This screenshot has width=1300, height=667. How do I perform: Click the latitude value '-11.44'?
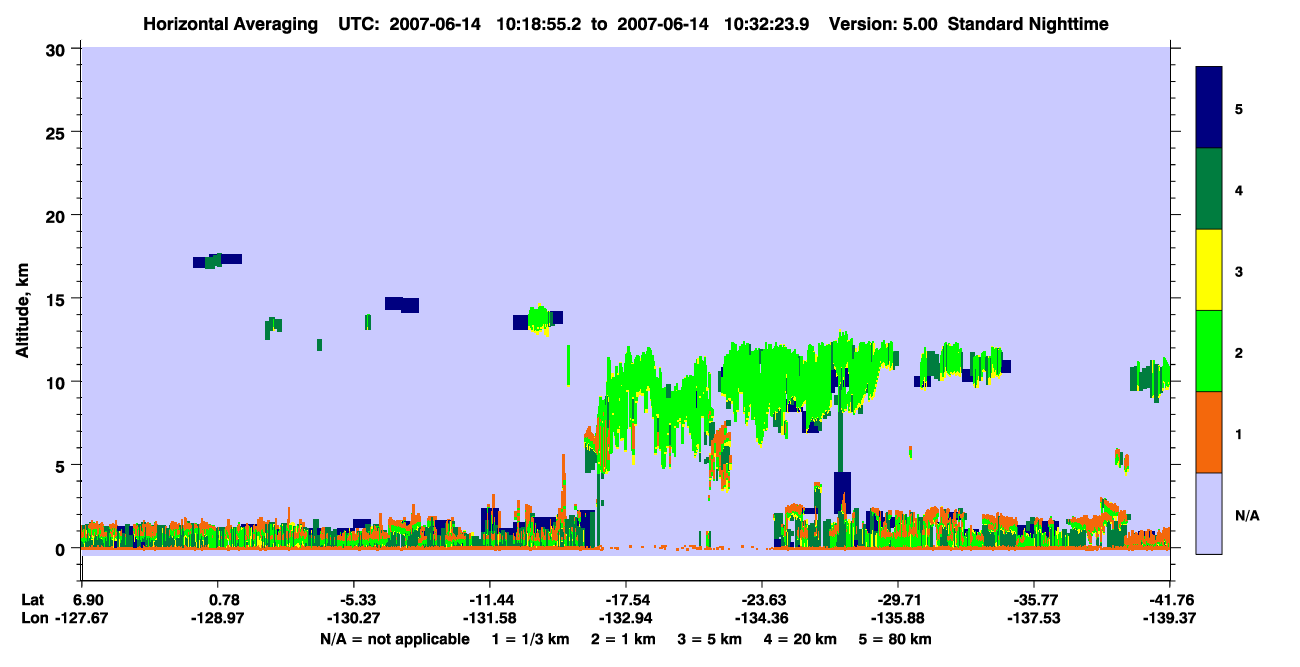click(490, 600)
